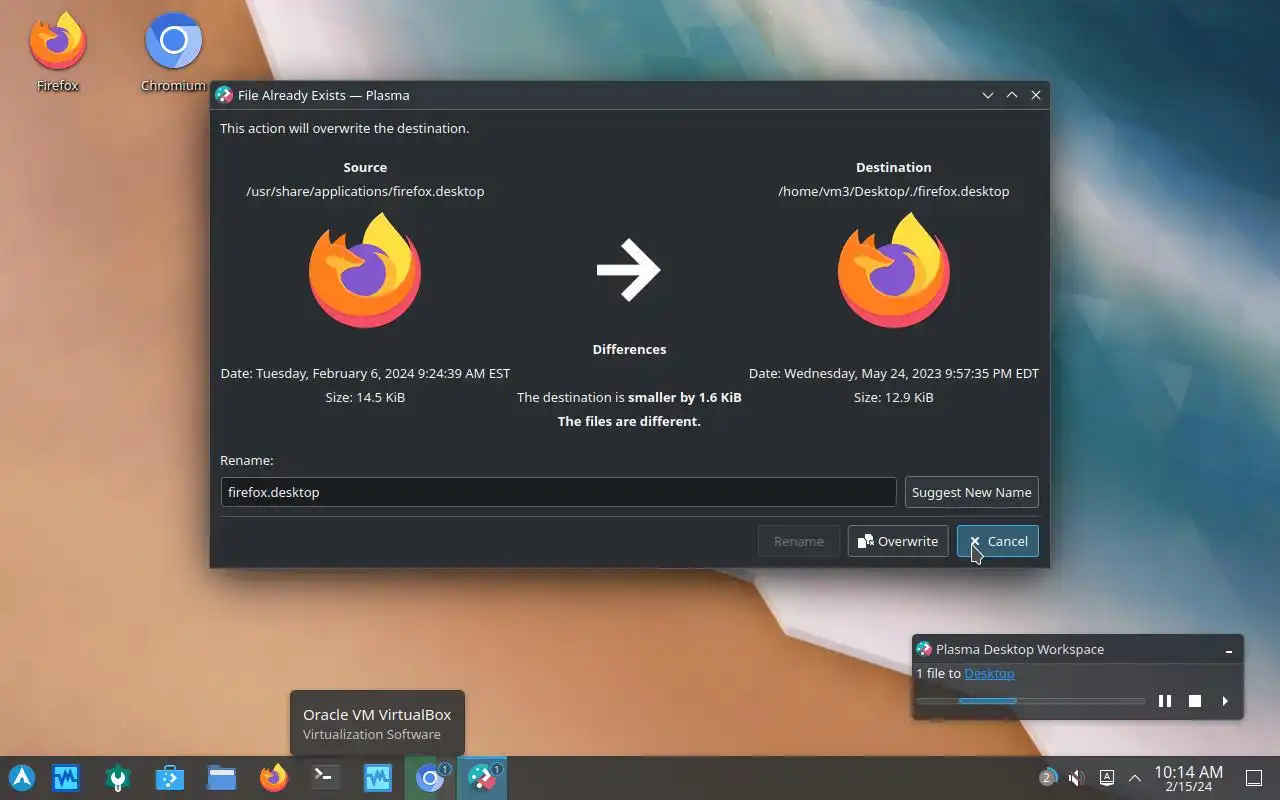Viewport: 1280px width, 800px height.
Task: Click the Show Desktop icon in the panel
Action: [1254, 778]
